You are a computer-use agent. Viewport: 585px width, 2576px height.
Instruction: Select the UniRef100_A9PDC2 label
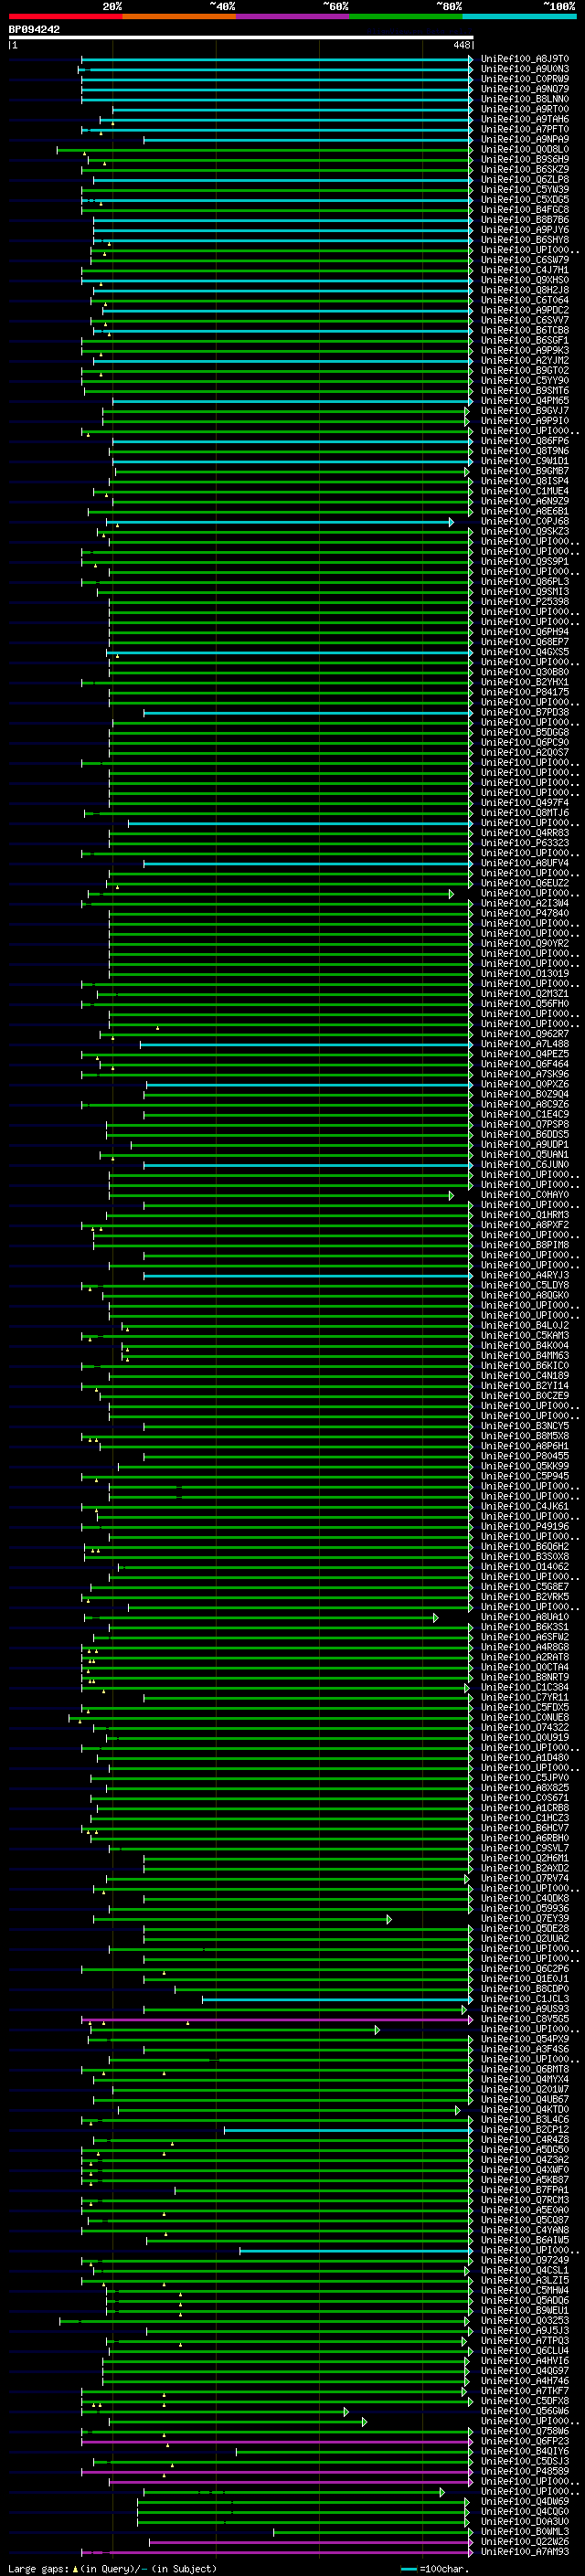[525, 310]
